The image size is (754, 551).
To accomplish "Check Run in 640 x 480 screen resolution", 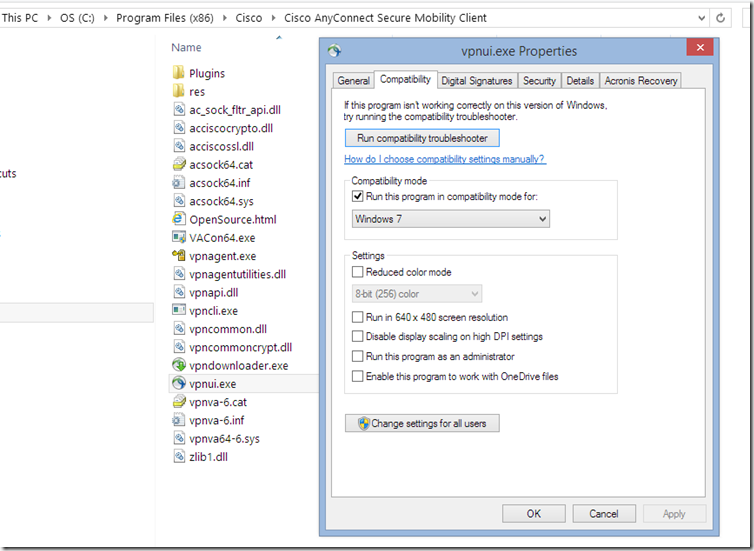I will pos(357,317).
